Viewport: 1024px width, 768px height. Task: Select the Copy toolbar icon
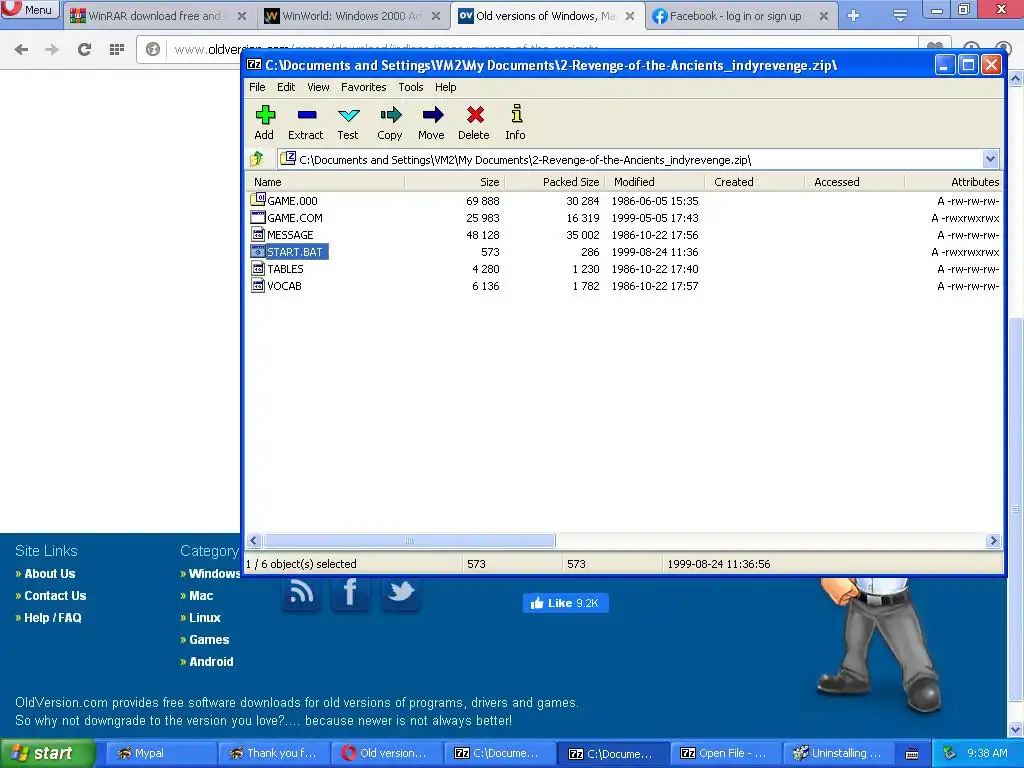click(x=390, y=116)
